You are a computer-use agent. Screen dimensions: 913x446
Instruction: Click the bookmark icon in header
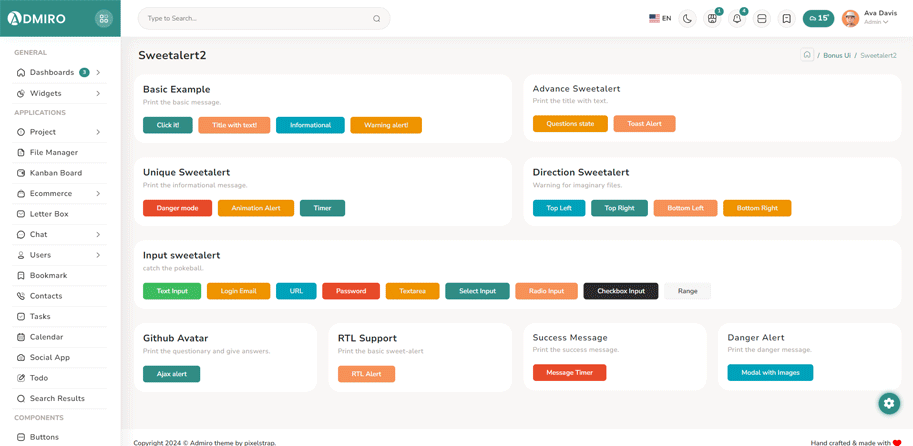786,18
